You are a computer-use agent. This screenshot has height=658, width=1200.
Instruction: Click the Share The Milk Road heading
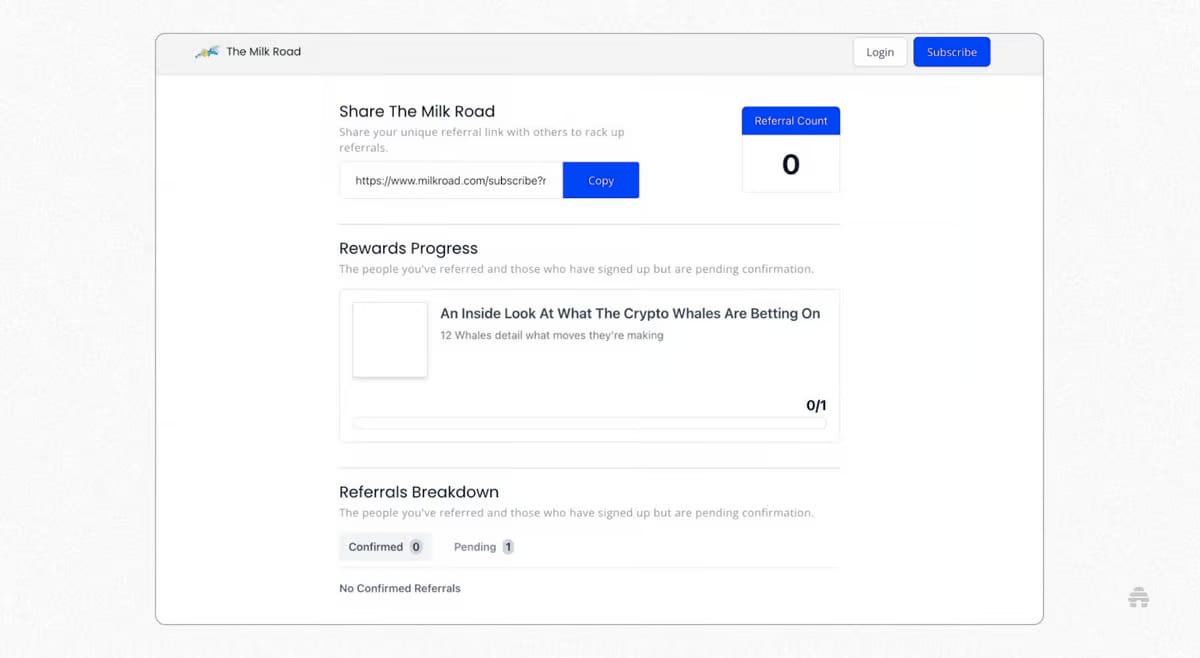[416, 111]
